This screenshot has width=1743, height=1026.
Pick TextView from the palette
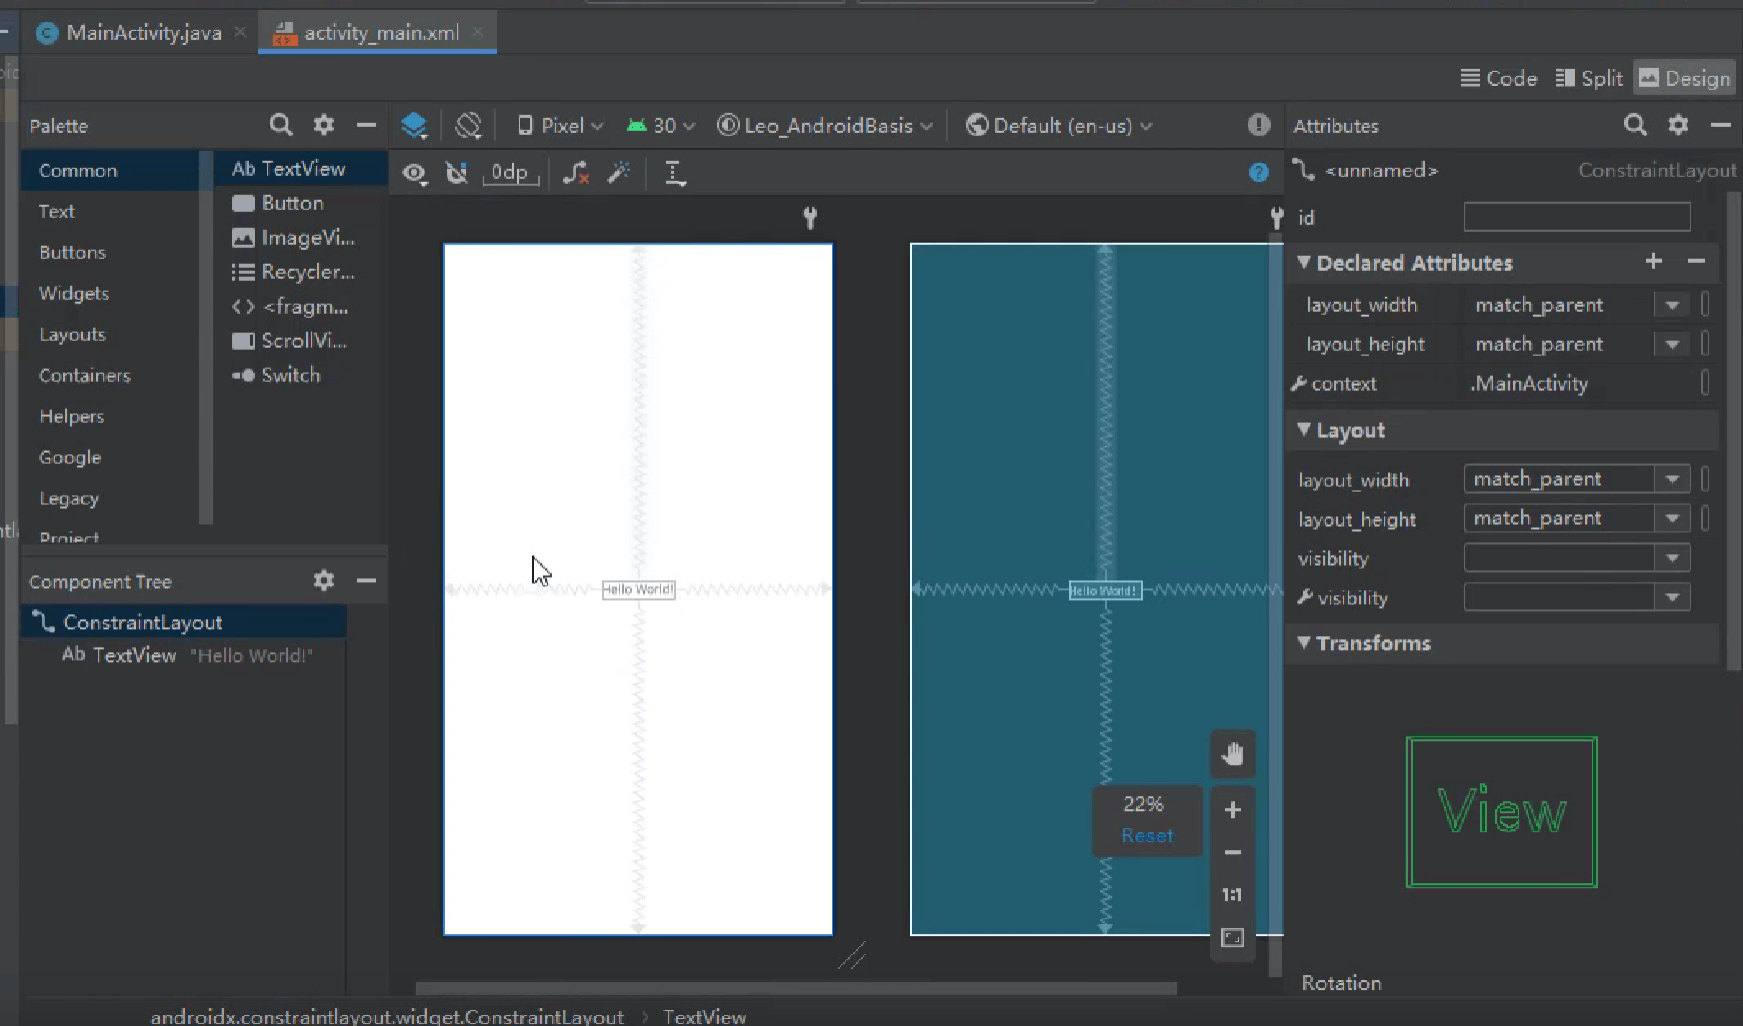300,168
